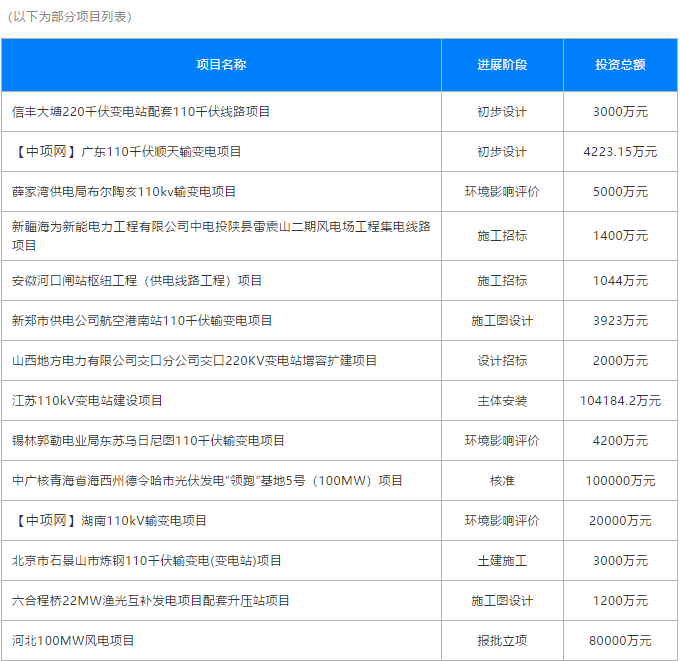
Task: Open 河北100MW风电项目
Action: 73,640
